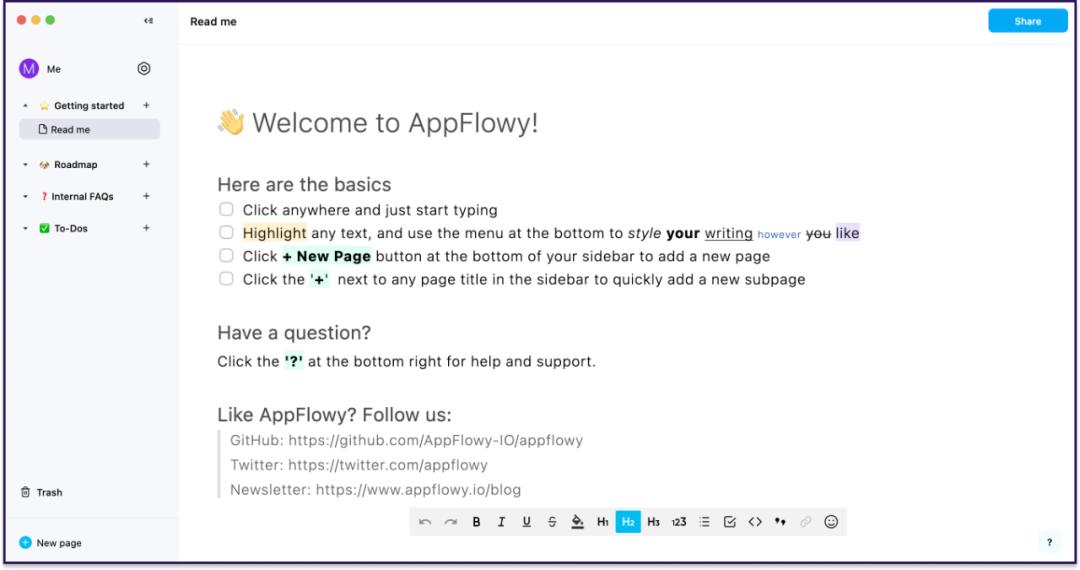Set Heading 2 style
Screen dimensions: 1080x570
click(628, 522)
